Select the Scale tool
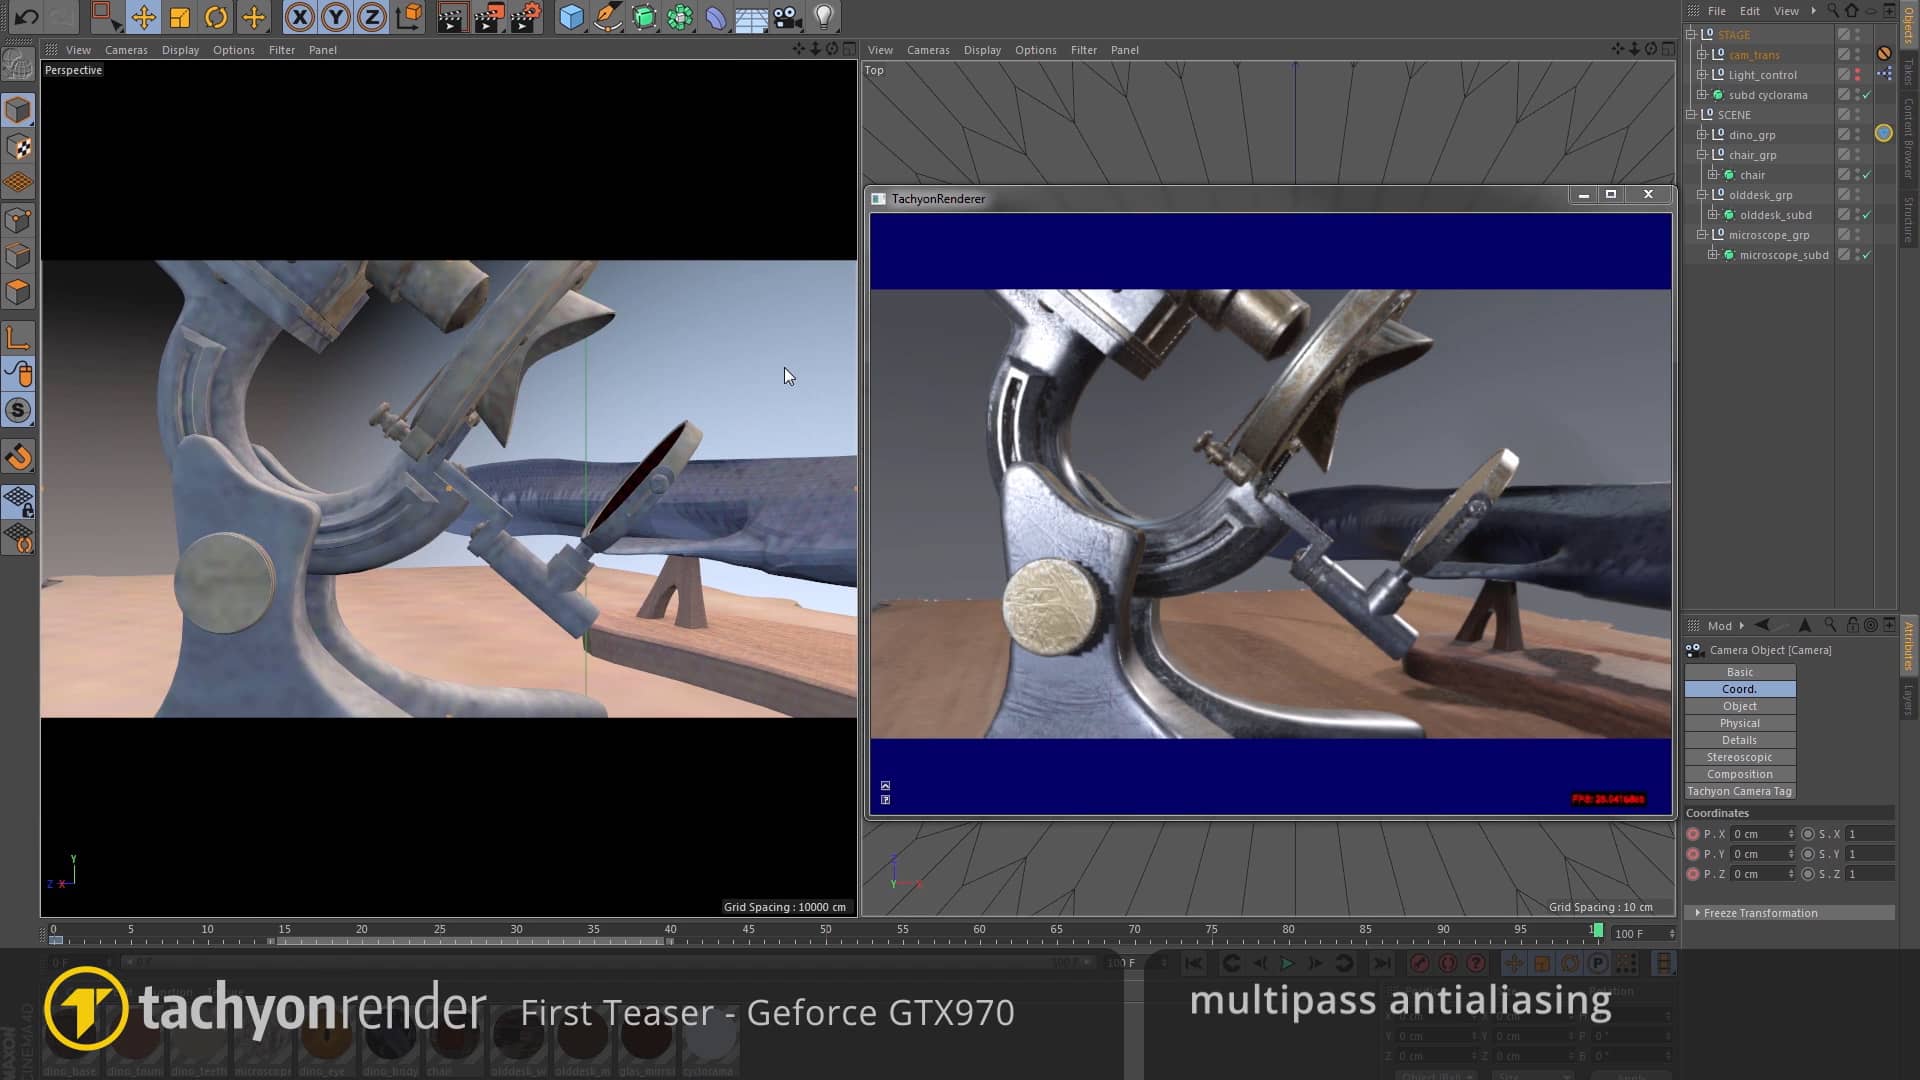 [180, 17]
